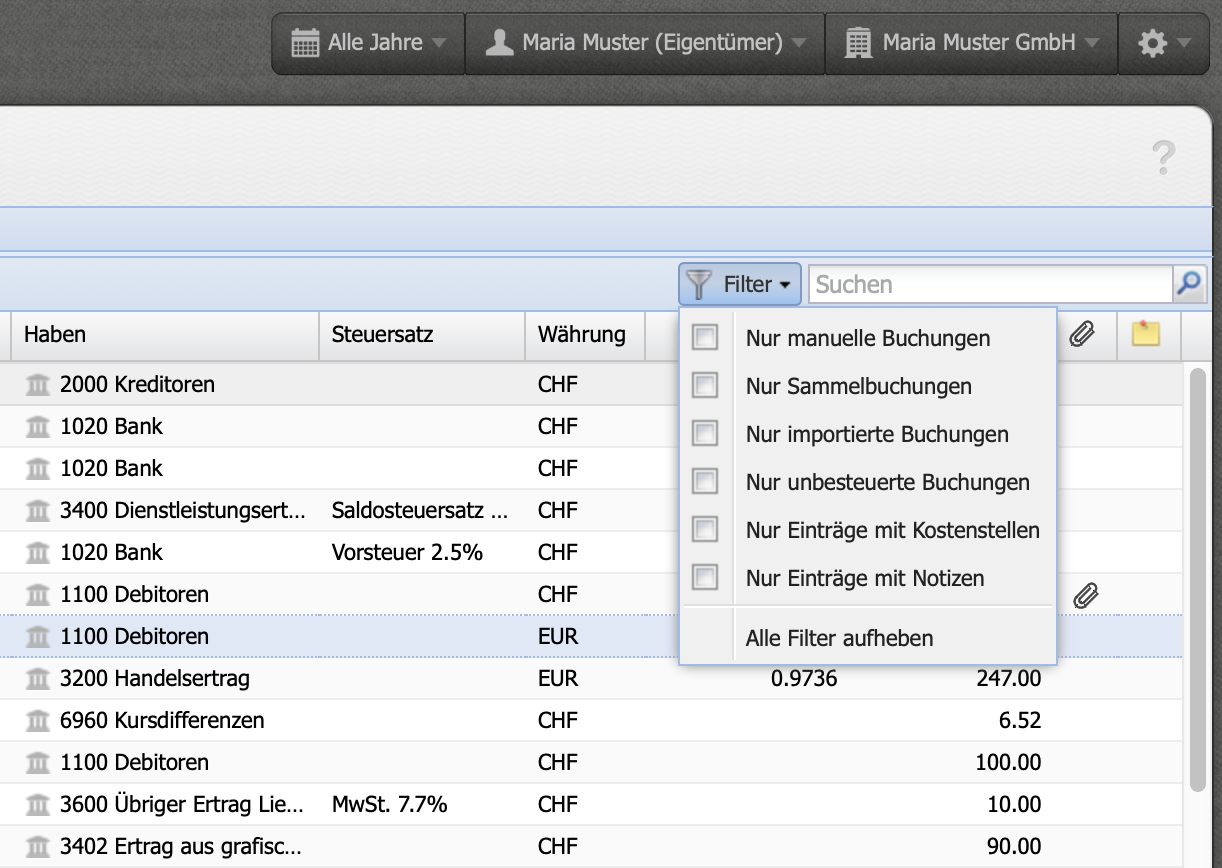Enable the Nur manuelle Buchungen filter
This screenshot has height=868, width=1222.
pyautogui.click(x=705, y=338)
